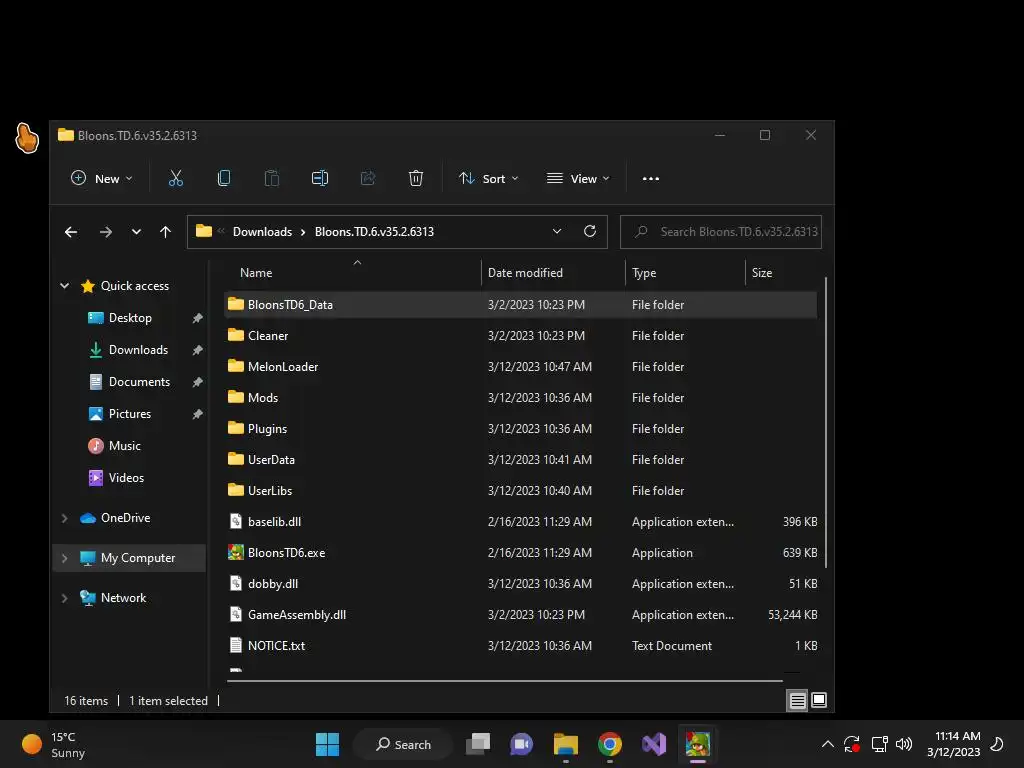Click the Windows Start button
The width and height of the screenshot is (1024, 768).
click(327, 744)
